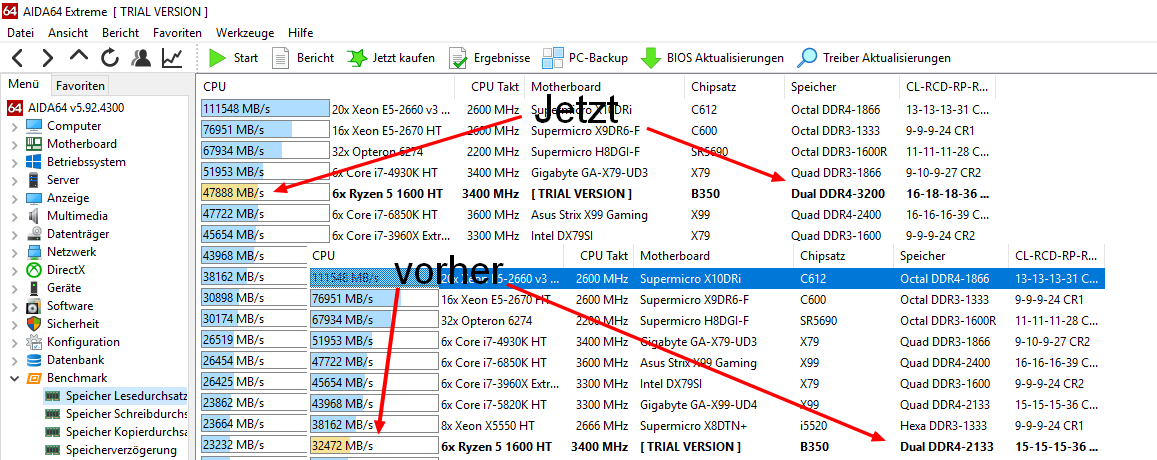The height and width of the screenshot is (460, 1157).
Task: Select the Sicherheit shield icon
Action: (x=34, y=323)
